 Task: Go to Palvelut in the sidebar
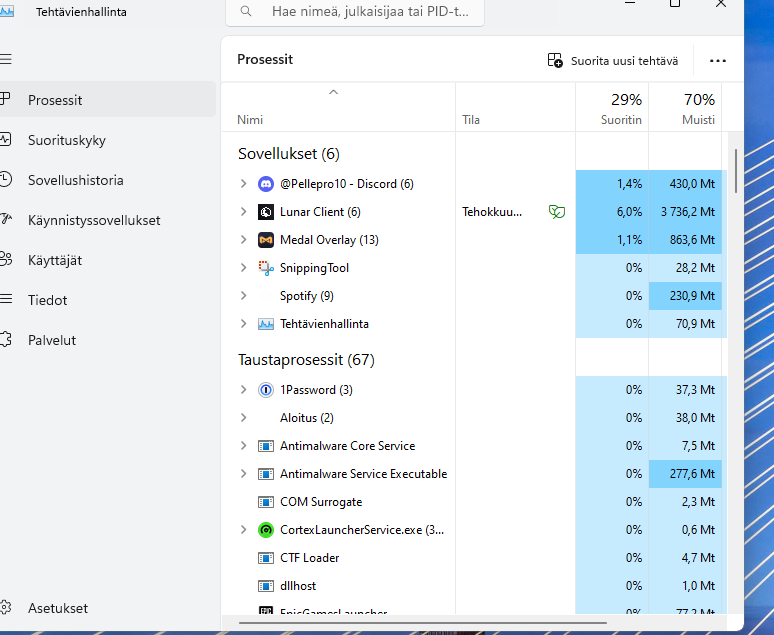tap(52, 340)
